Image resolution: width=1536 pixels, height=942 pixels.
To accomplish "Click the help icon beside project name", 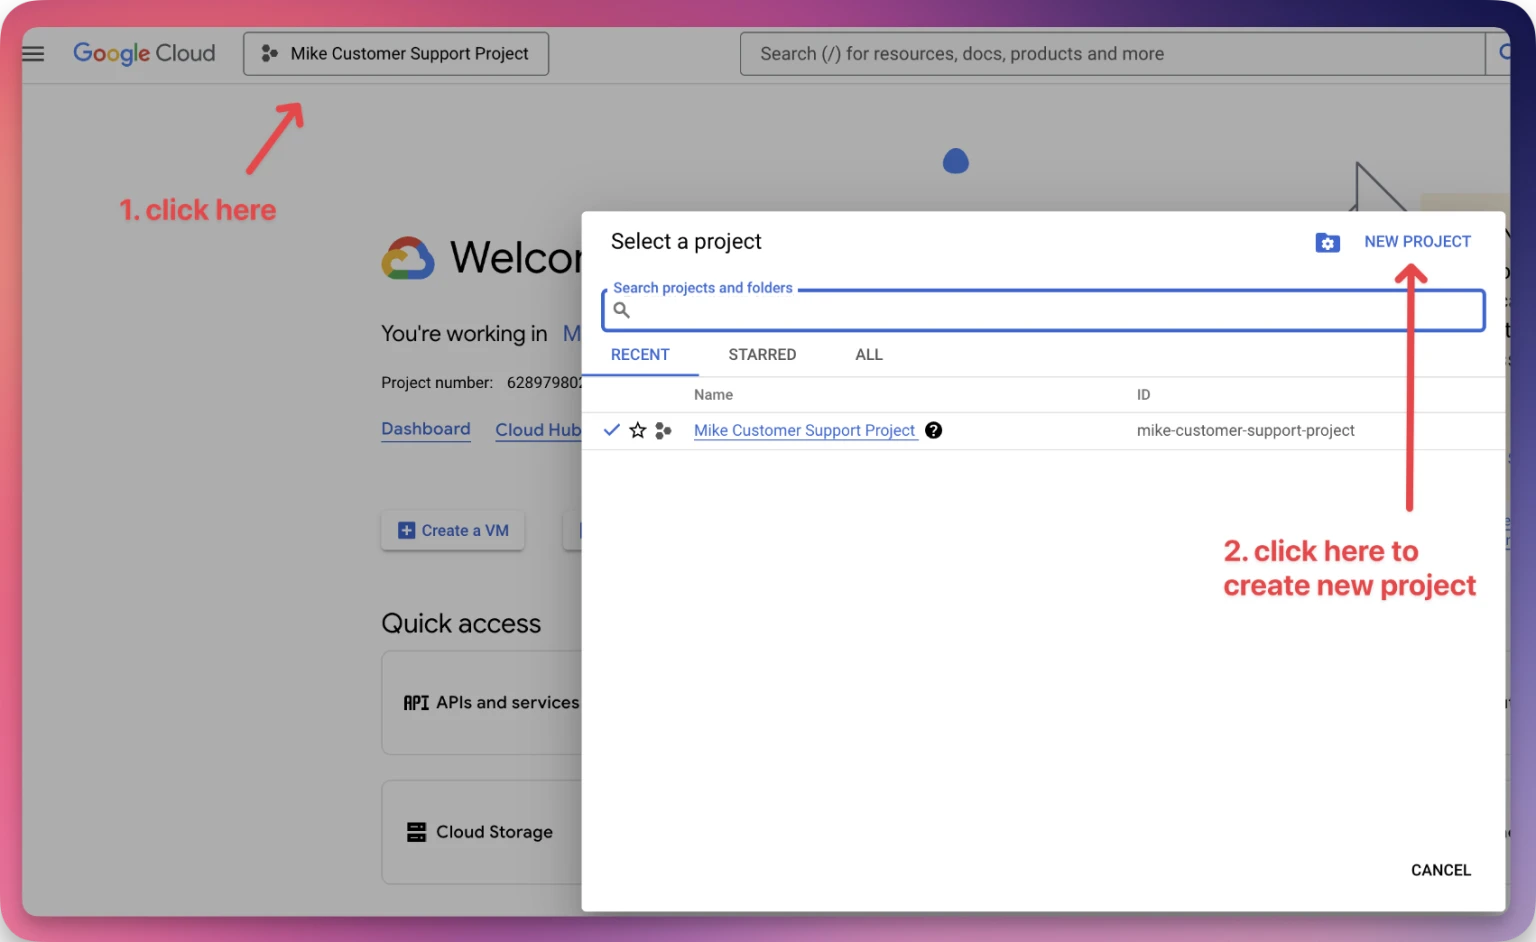I will 933,431.
